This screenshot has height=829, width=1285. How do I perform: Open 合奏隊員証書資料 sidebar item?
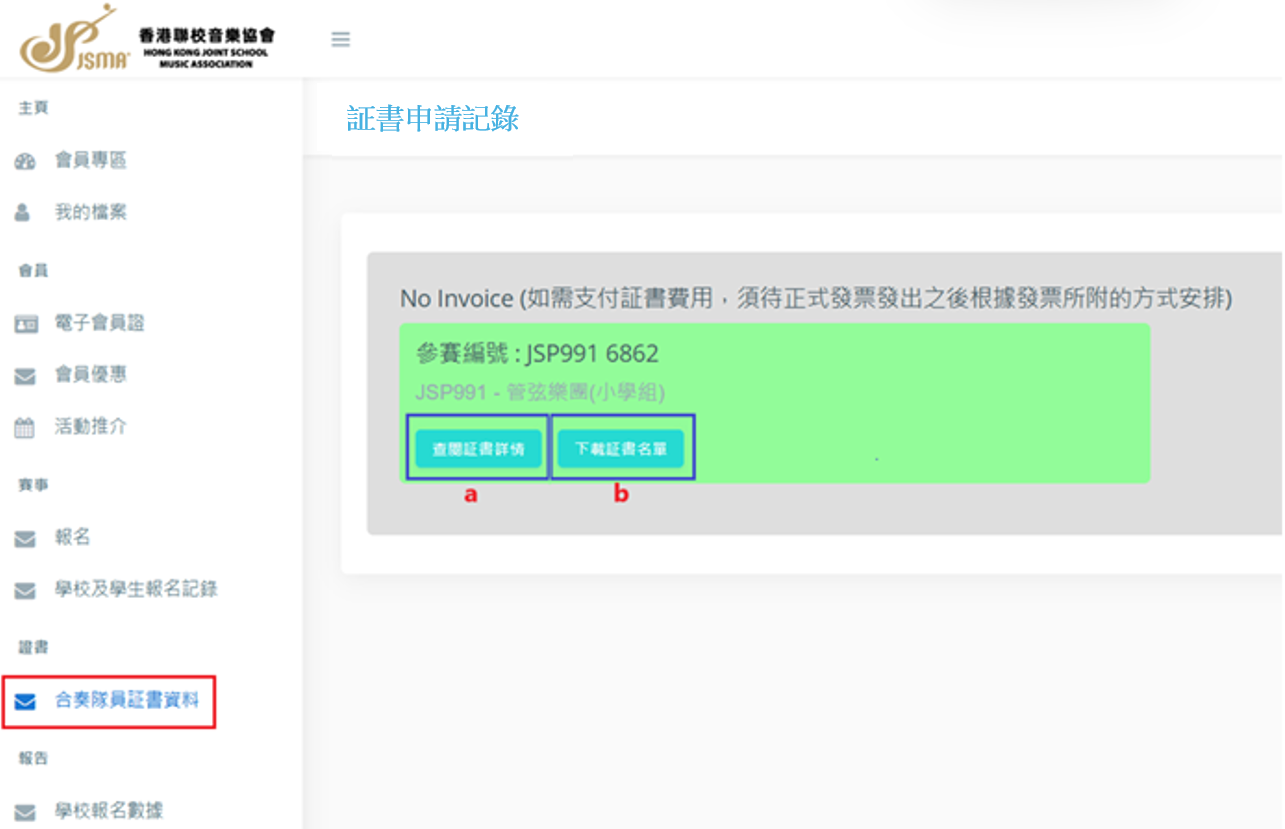(x=127, y=701)
